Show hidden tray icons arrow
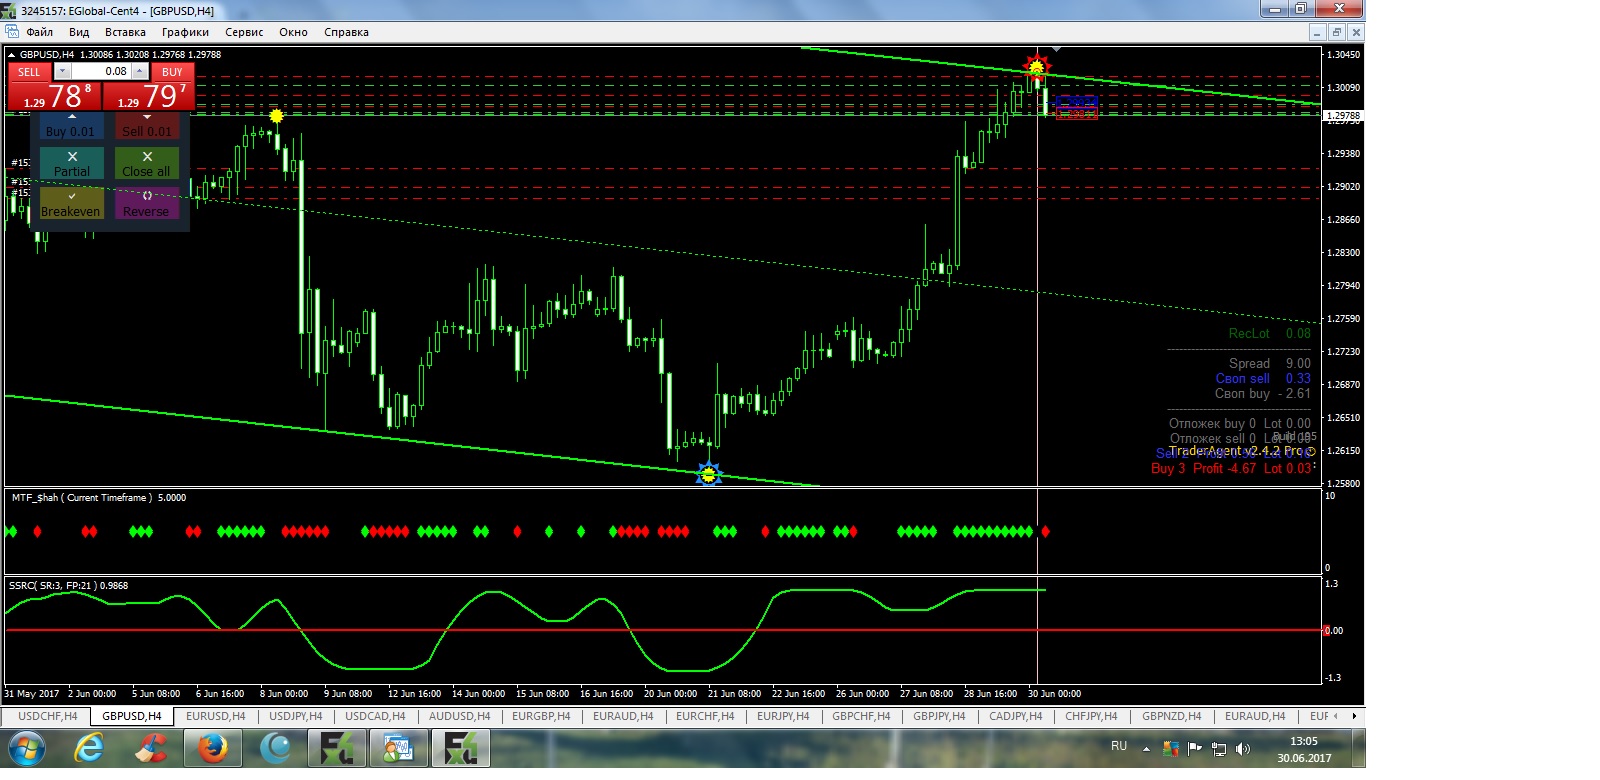The width and height of the screenshot is (1600, 780). 1146,748
